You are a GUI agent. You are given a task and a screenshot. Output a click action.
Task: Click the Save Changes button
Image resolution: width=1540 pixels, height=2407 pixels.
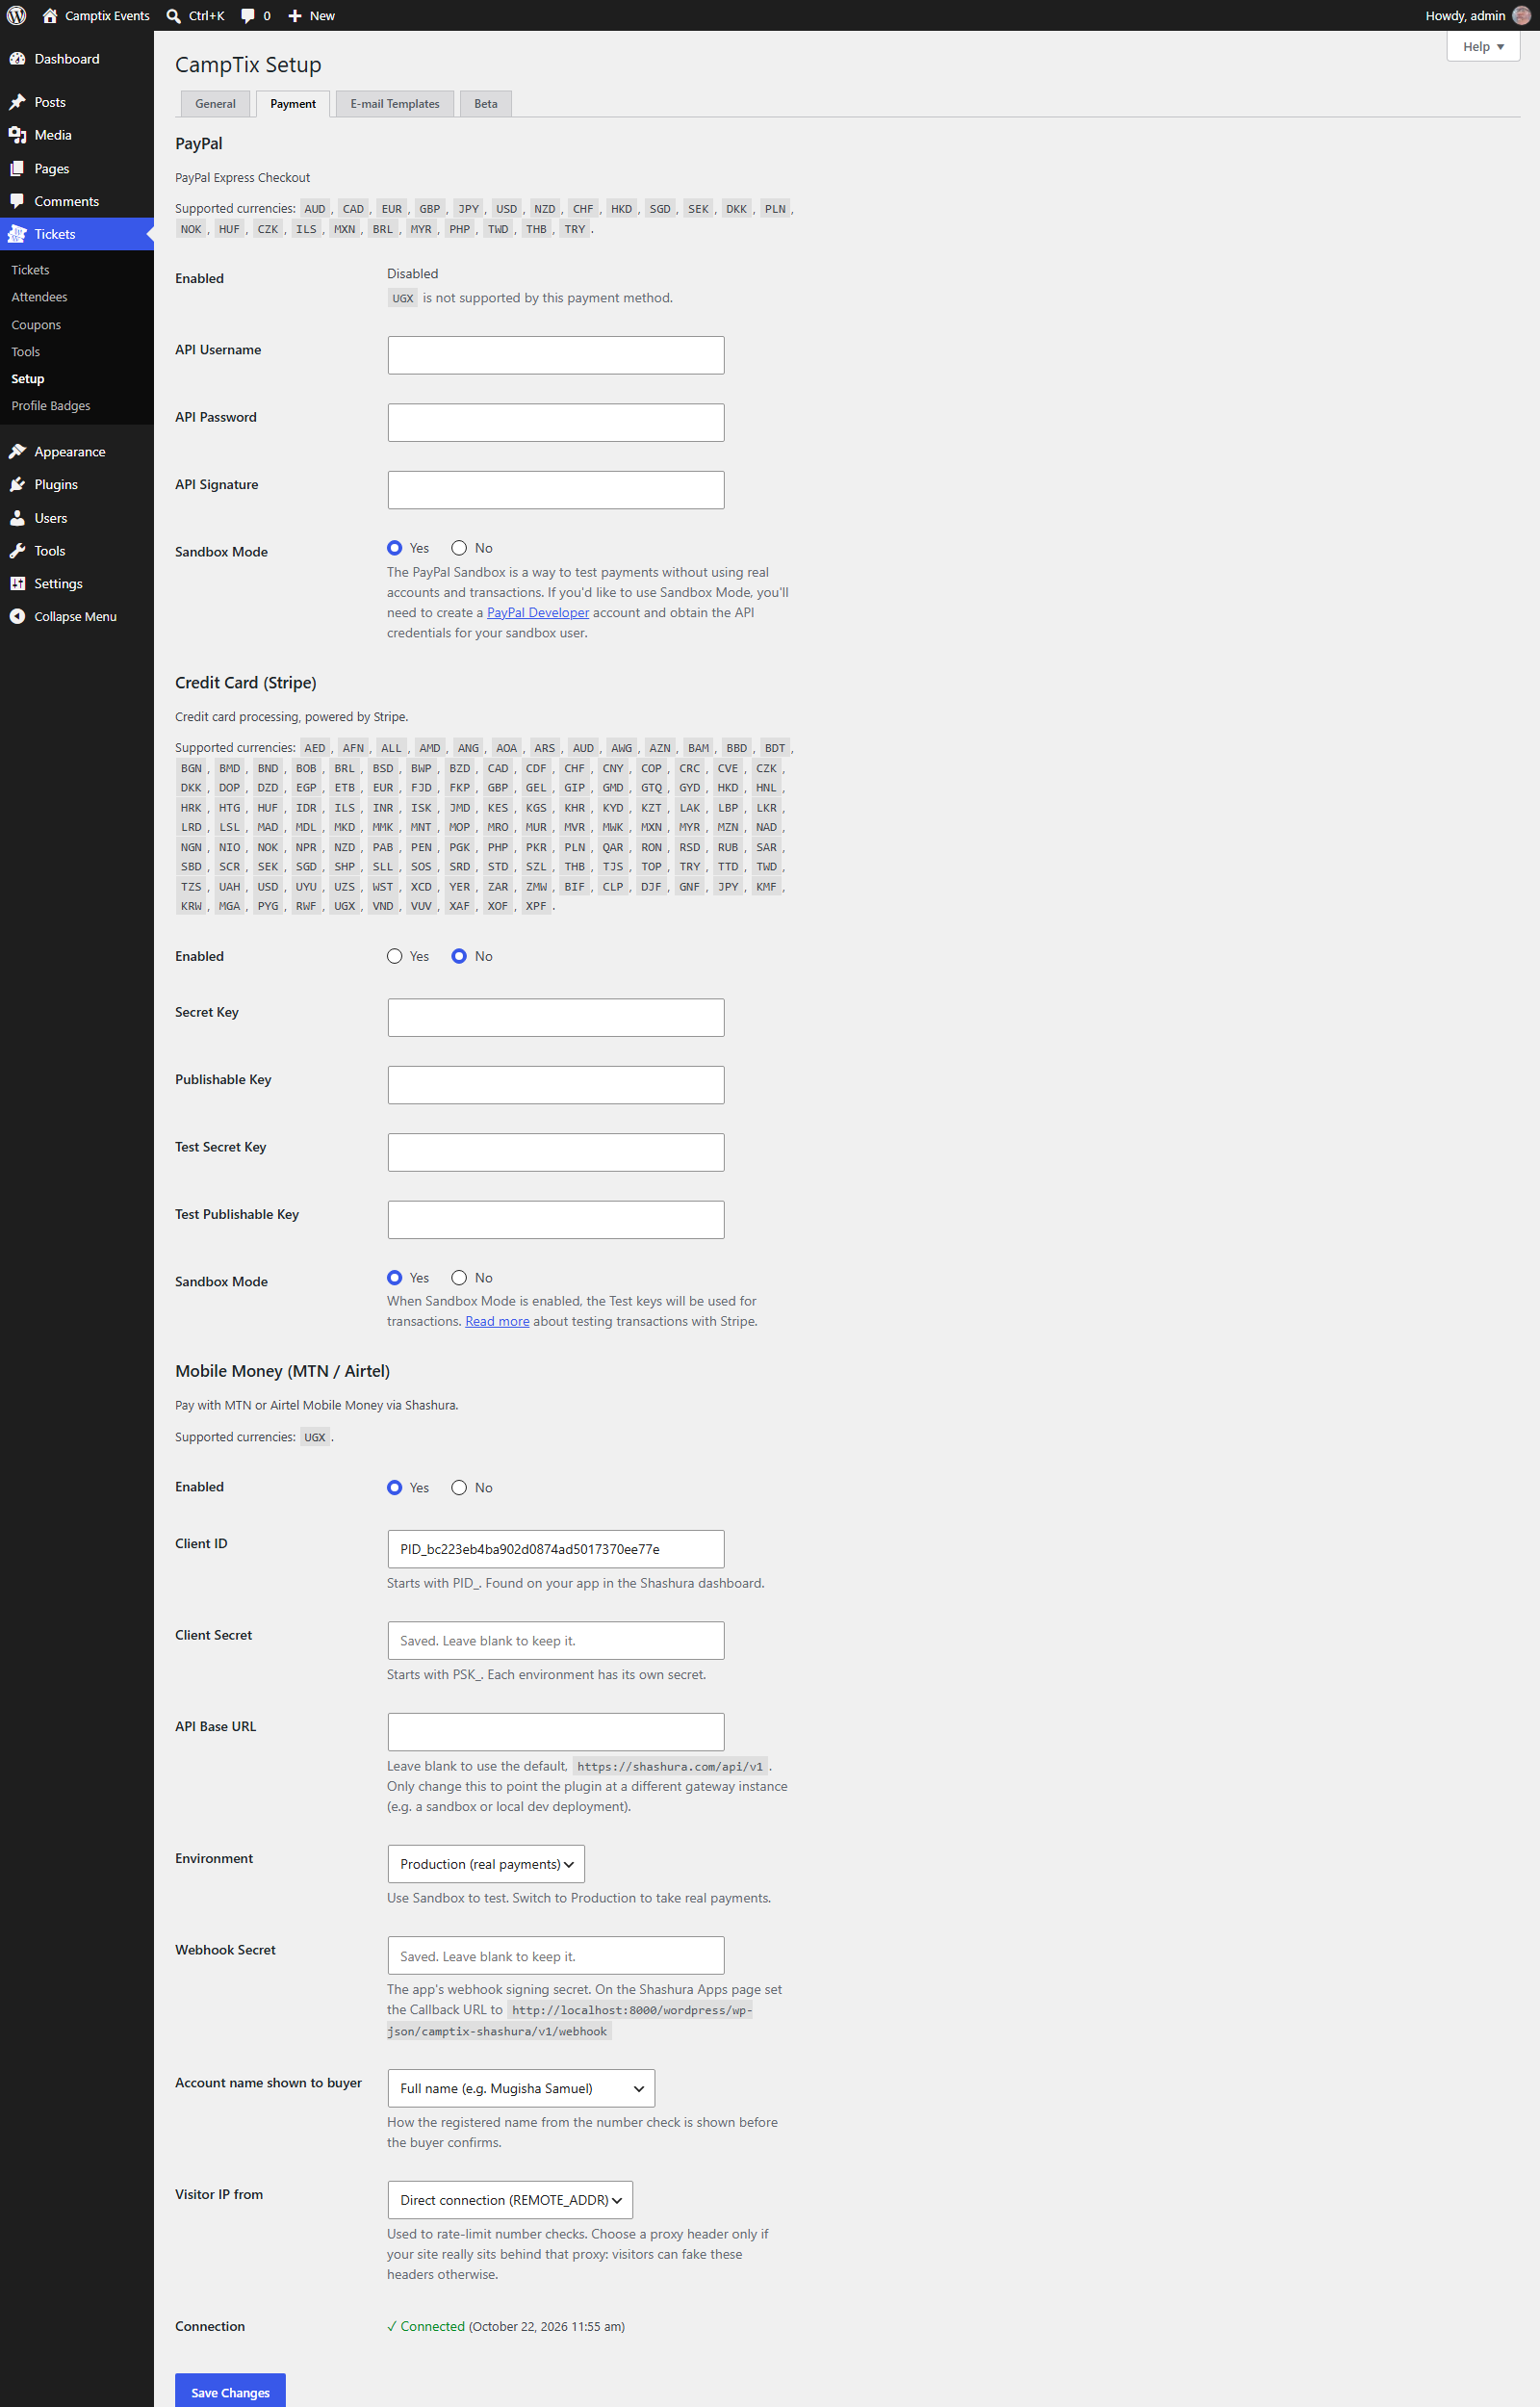tap(230, 2392)
